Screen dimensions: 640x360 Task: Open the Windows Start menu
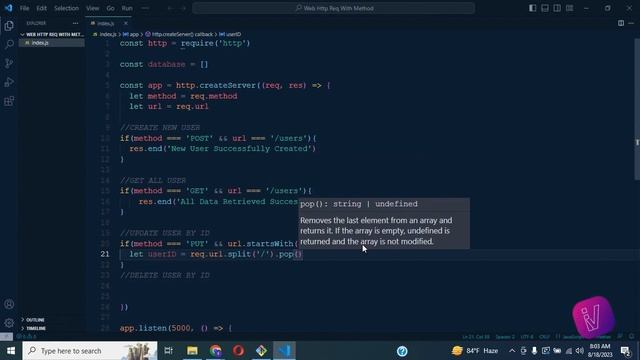11,351
